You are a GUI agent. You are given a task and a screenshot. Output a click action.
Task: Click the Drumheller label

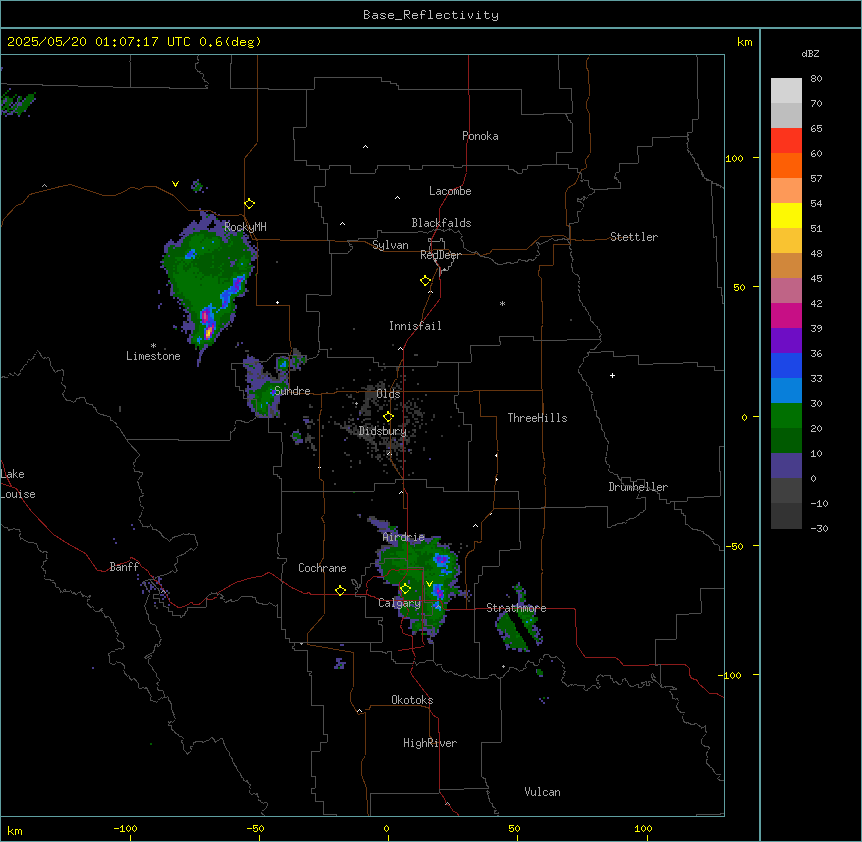tap(638, 487)
